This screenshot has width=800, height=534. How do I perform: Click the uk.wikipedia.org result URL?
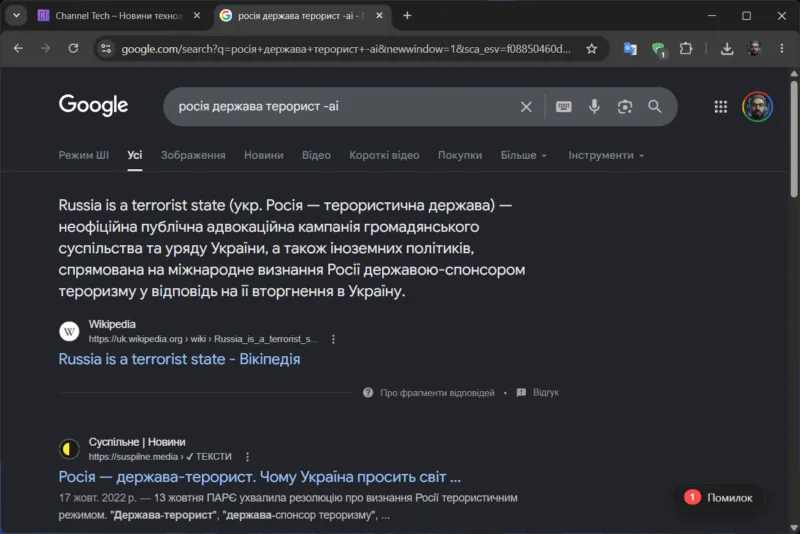(204, 339)
